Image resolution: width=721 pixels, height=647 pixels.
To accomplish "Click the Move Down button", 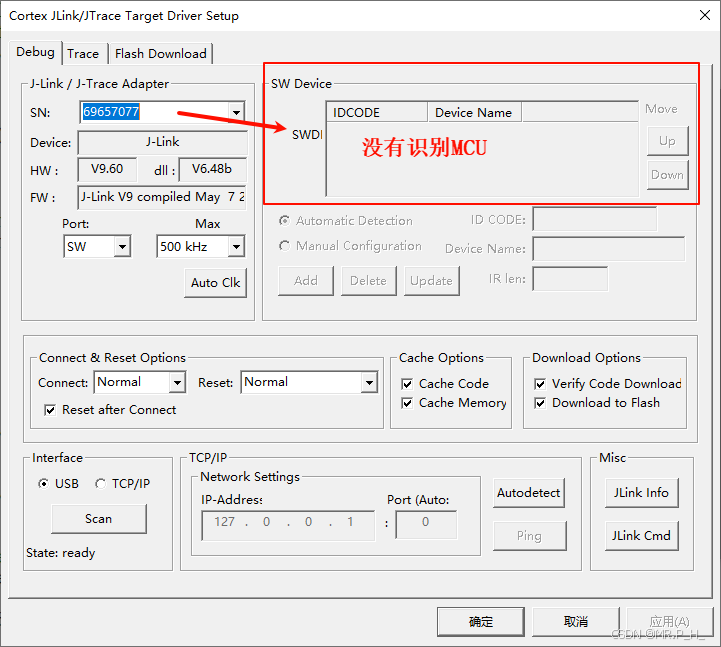I will tap(667, 175).
